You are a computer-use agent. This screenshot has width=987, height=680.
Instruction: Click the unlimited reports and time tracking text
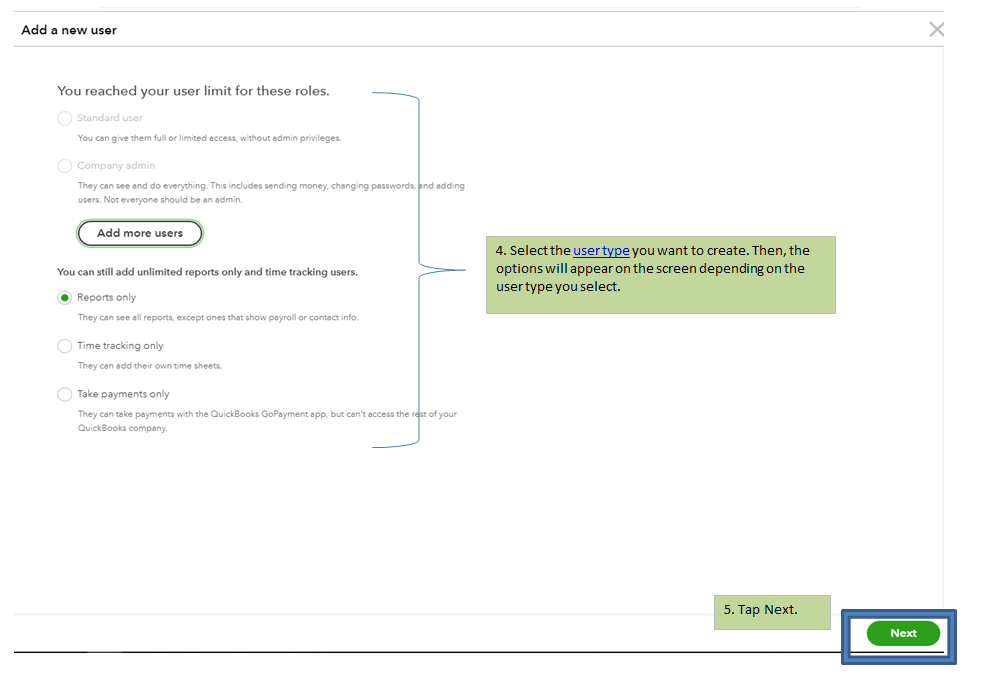click(x=207, y=272)
